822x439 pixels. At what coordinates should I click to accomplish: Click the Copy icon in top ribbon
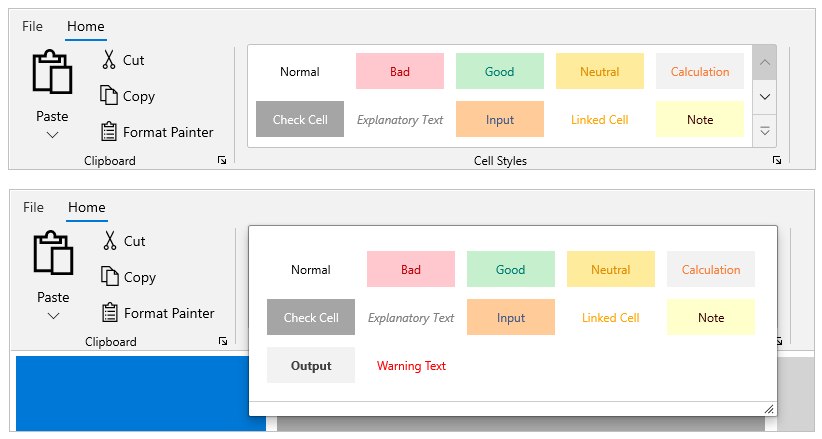109,95
